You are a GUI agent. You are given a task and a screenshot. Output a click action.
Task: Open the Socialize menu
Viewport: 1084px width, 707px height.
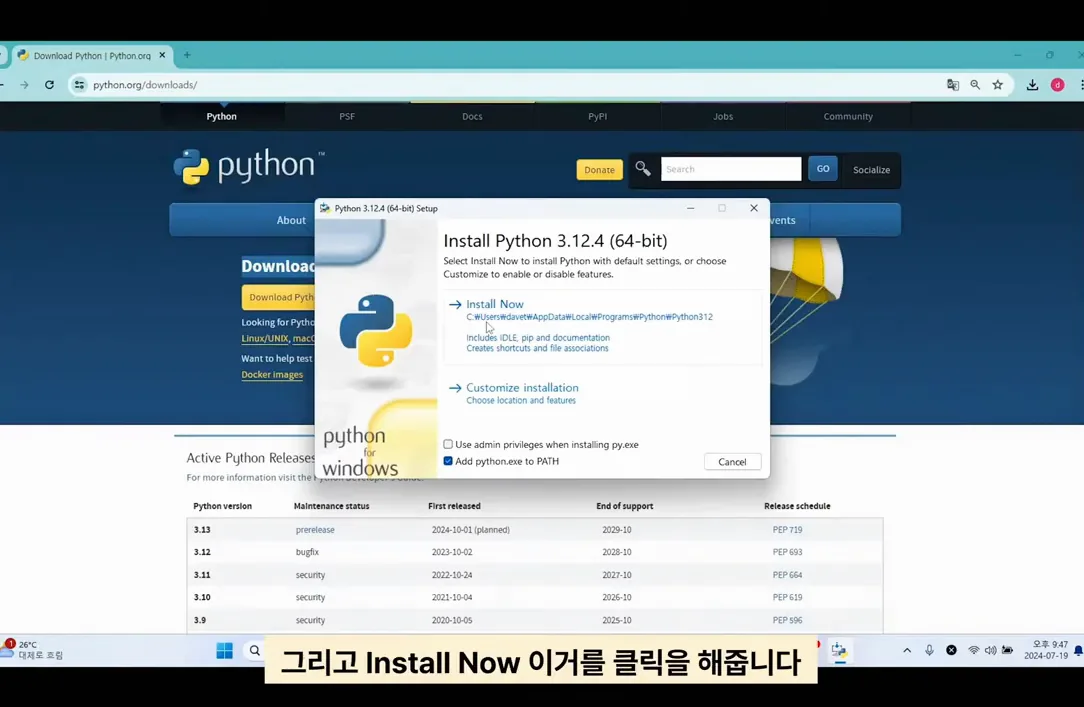[x=871, y=169]
